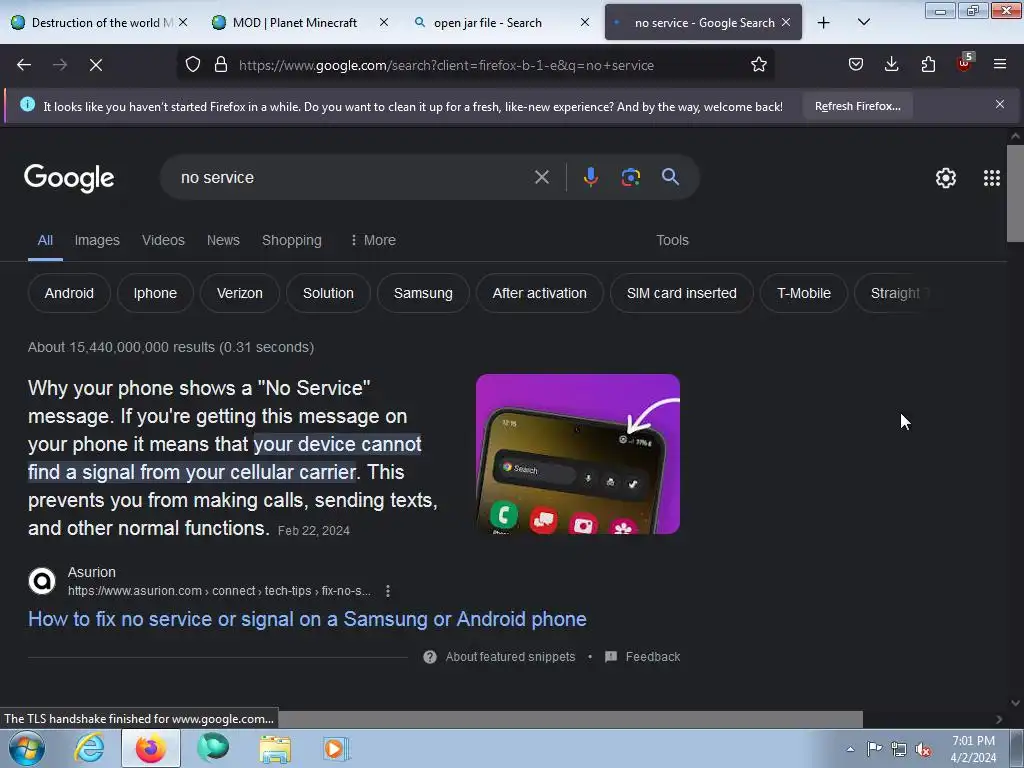
Task: List all tabs with the chevron
Action: pos(863,23)
